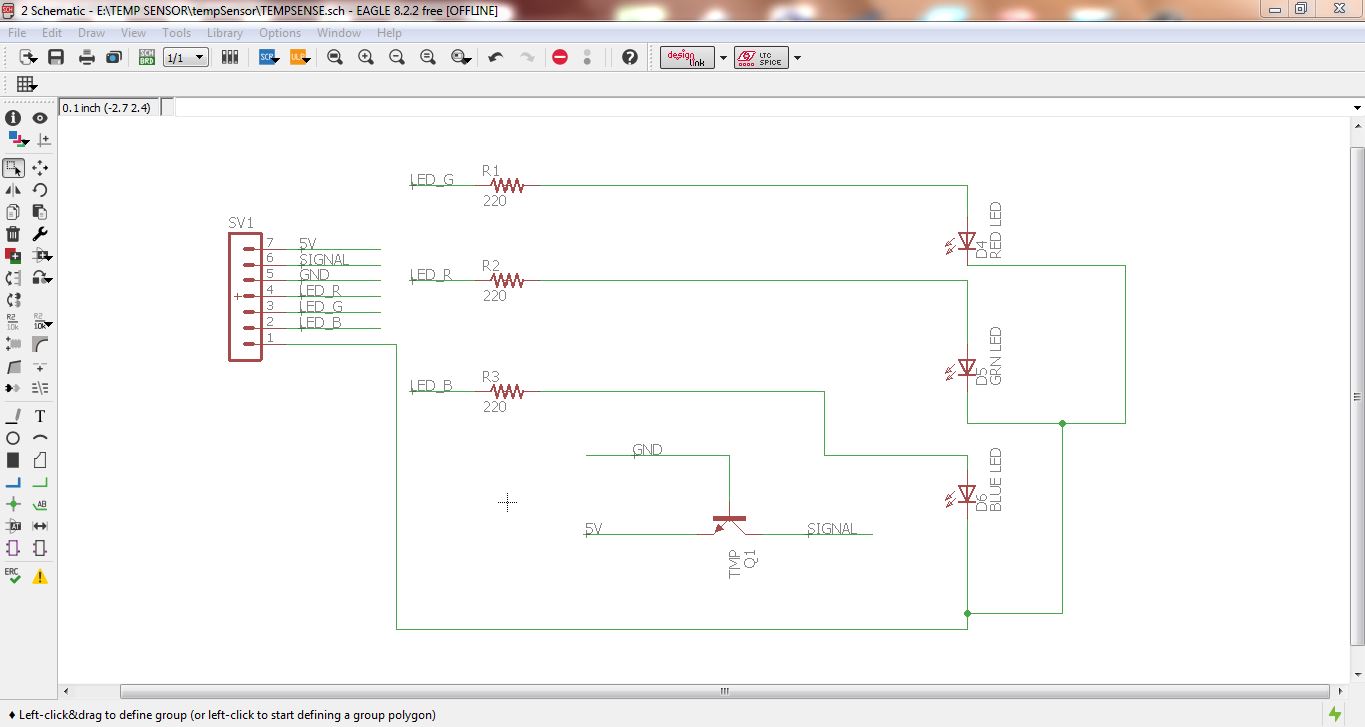Launch LTC SPICE simulation

tap(762, 57)
